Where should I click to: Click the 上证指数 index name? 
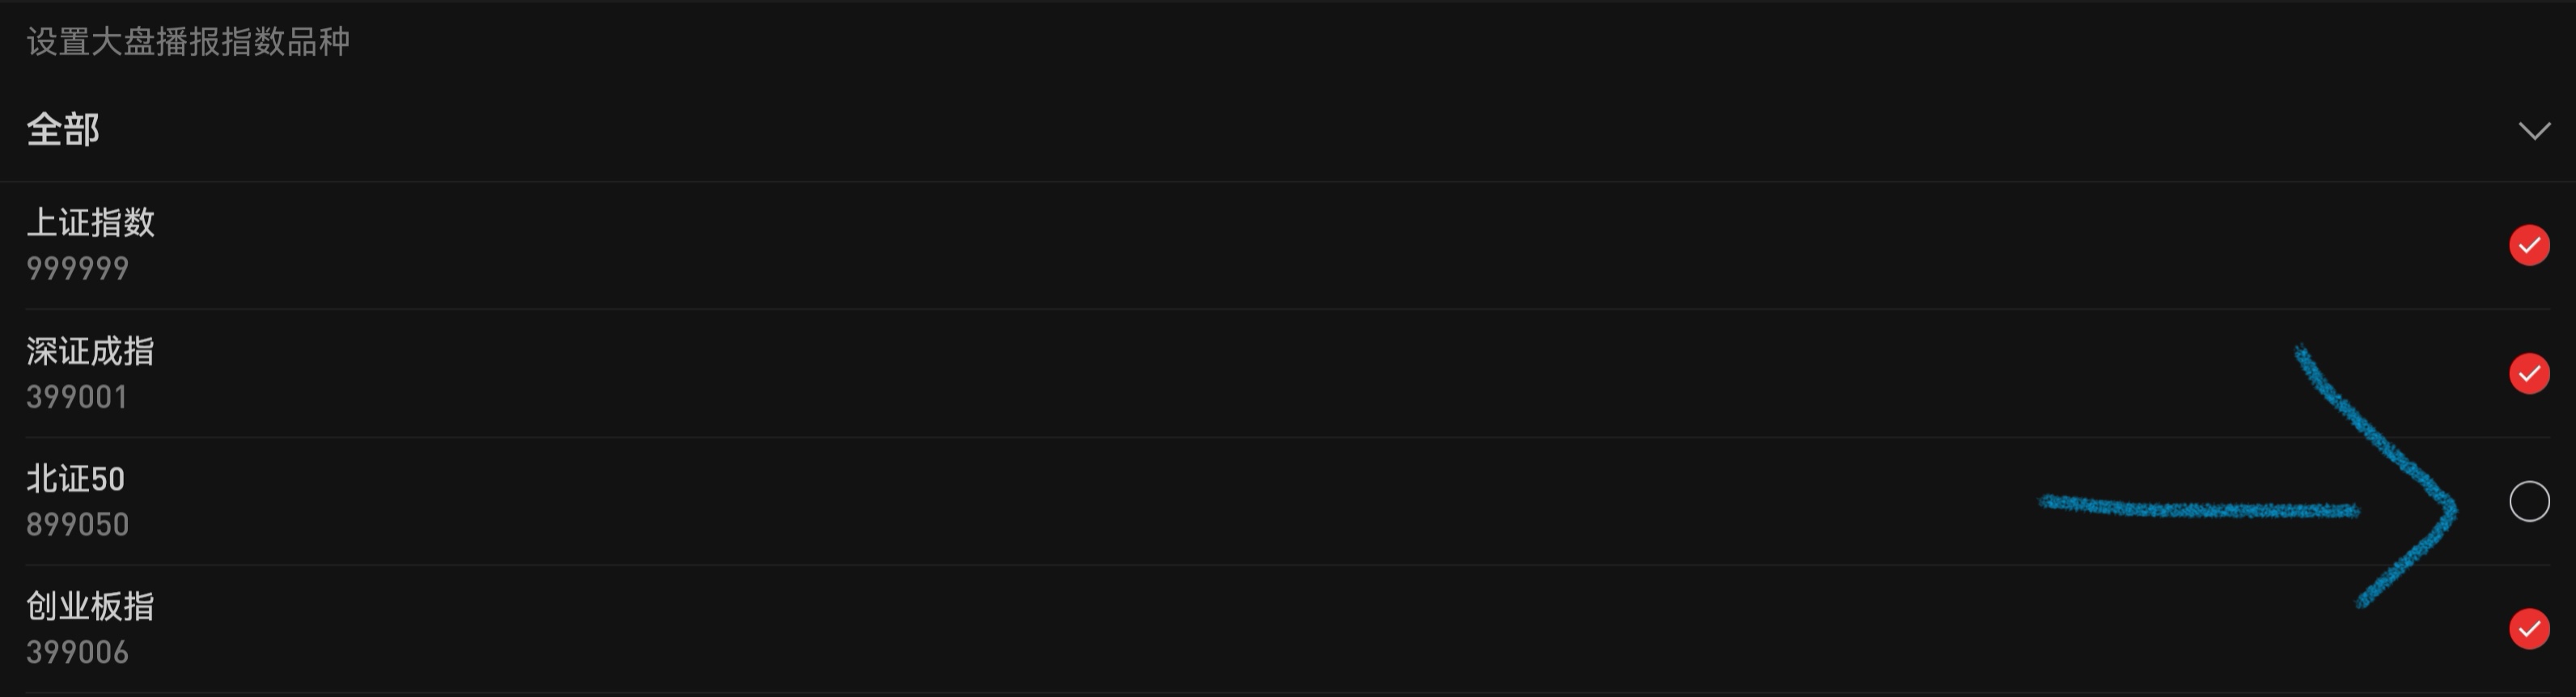click(91, 222)
